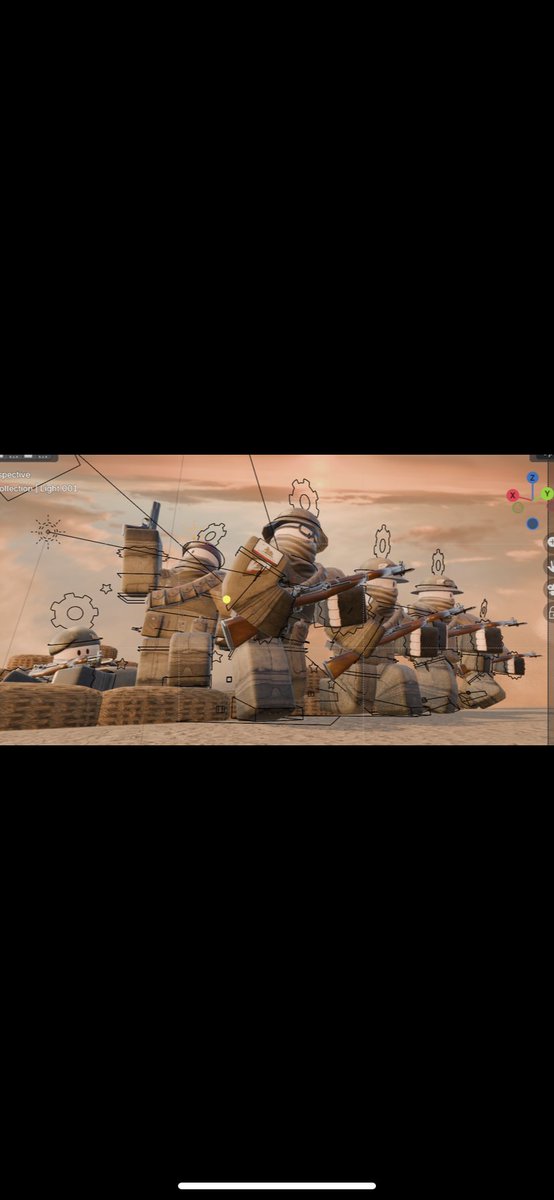Click the red X axis gizmo handle
Image resolution: width=554 pixels, height=1200 pixels.
(513, 495)
